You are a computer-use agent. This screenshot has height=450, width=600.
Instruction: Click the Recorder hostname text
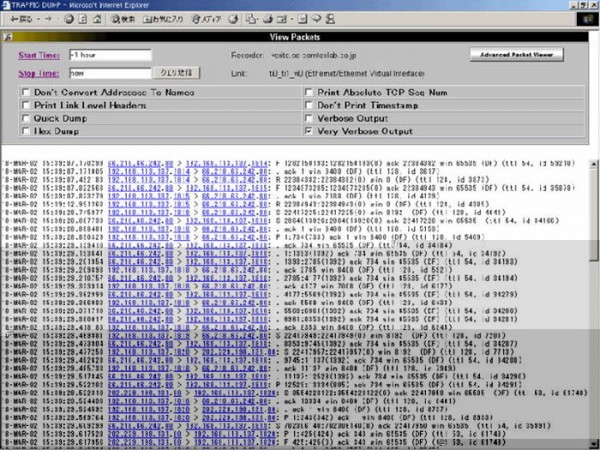tap(314, 55)
